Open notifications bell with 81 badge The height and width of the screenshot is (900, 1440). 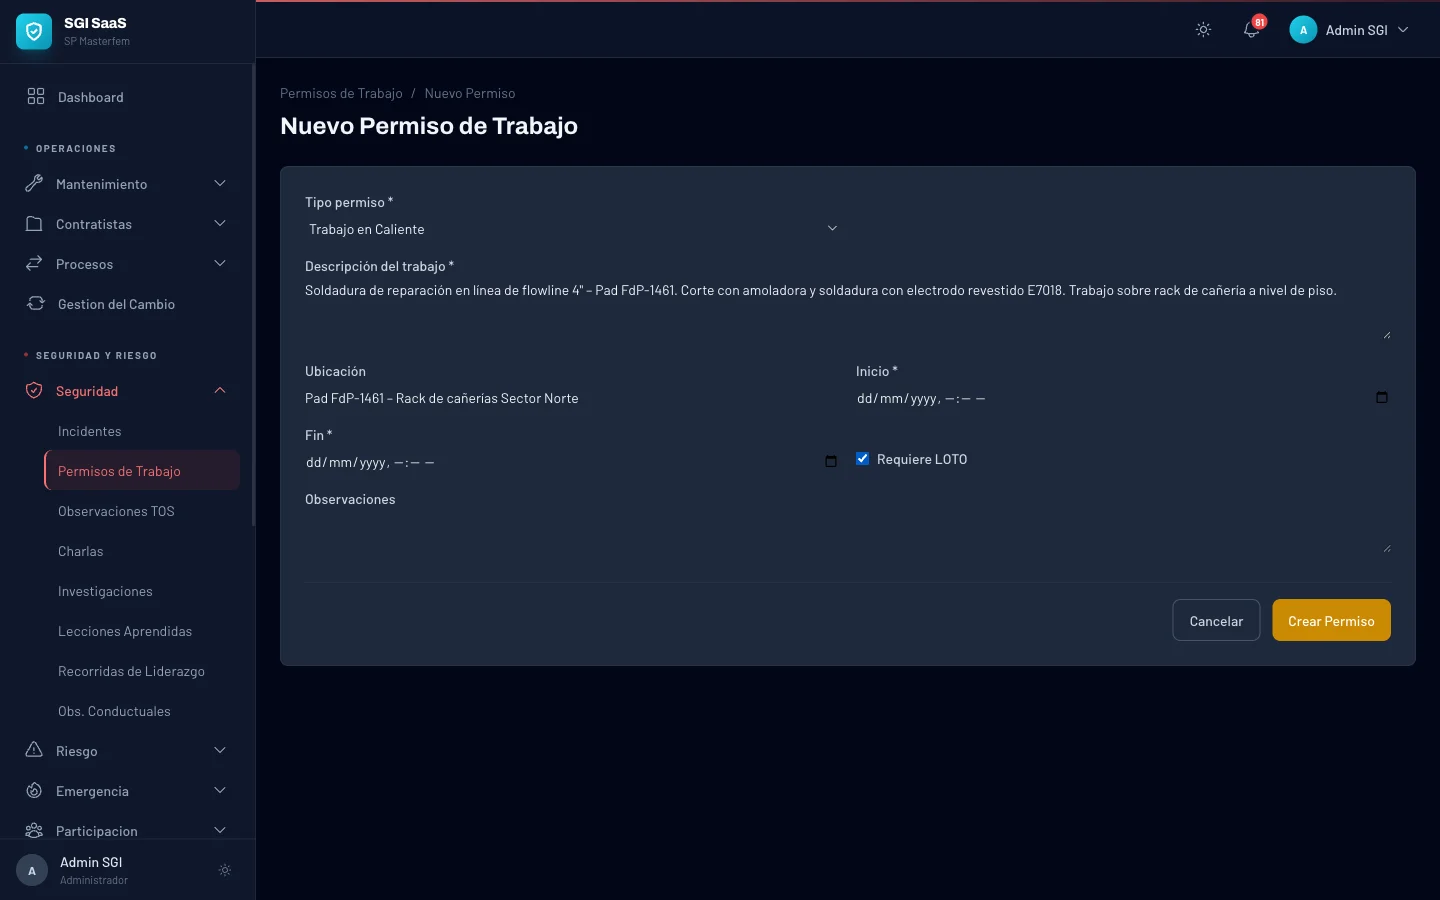[x=1251, y=30]
